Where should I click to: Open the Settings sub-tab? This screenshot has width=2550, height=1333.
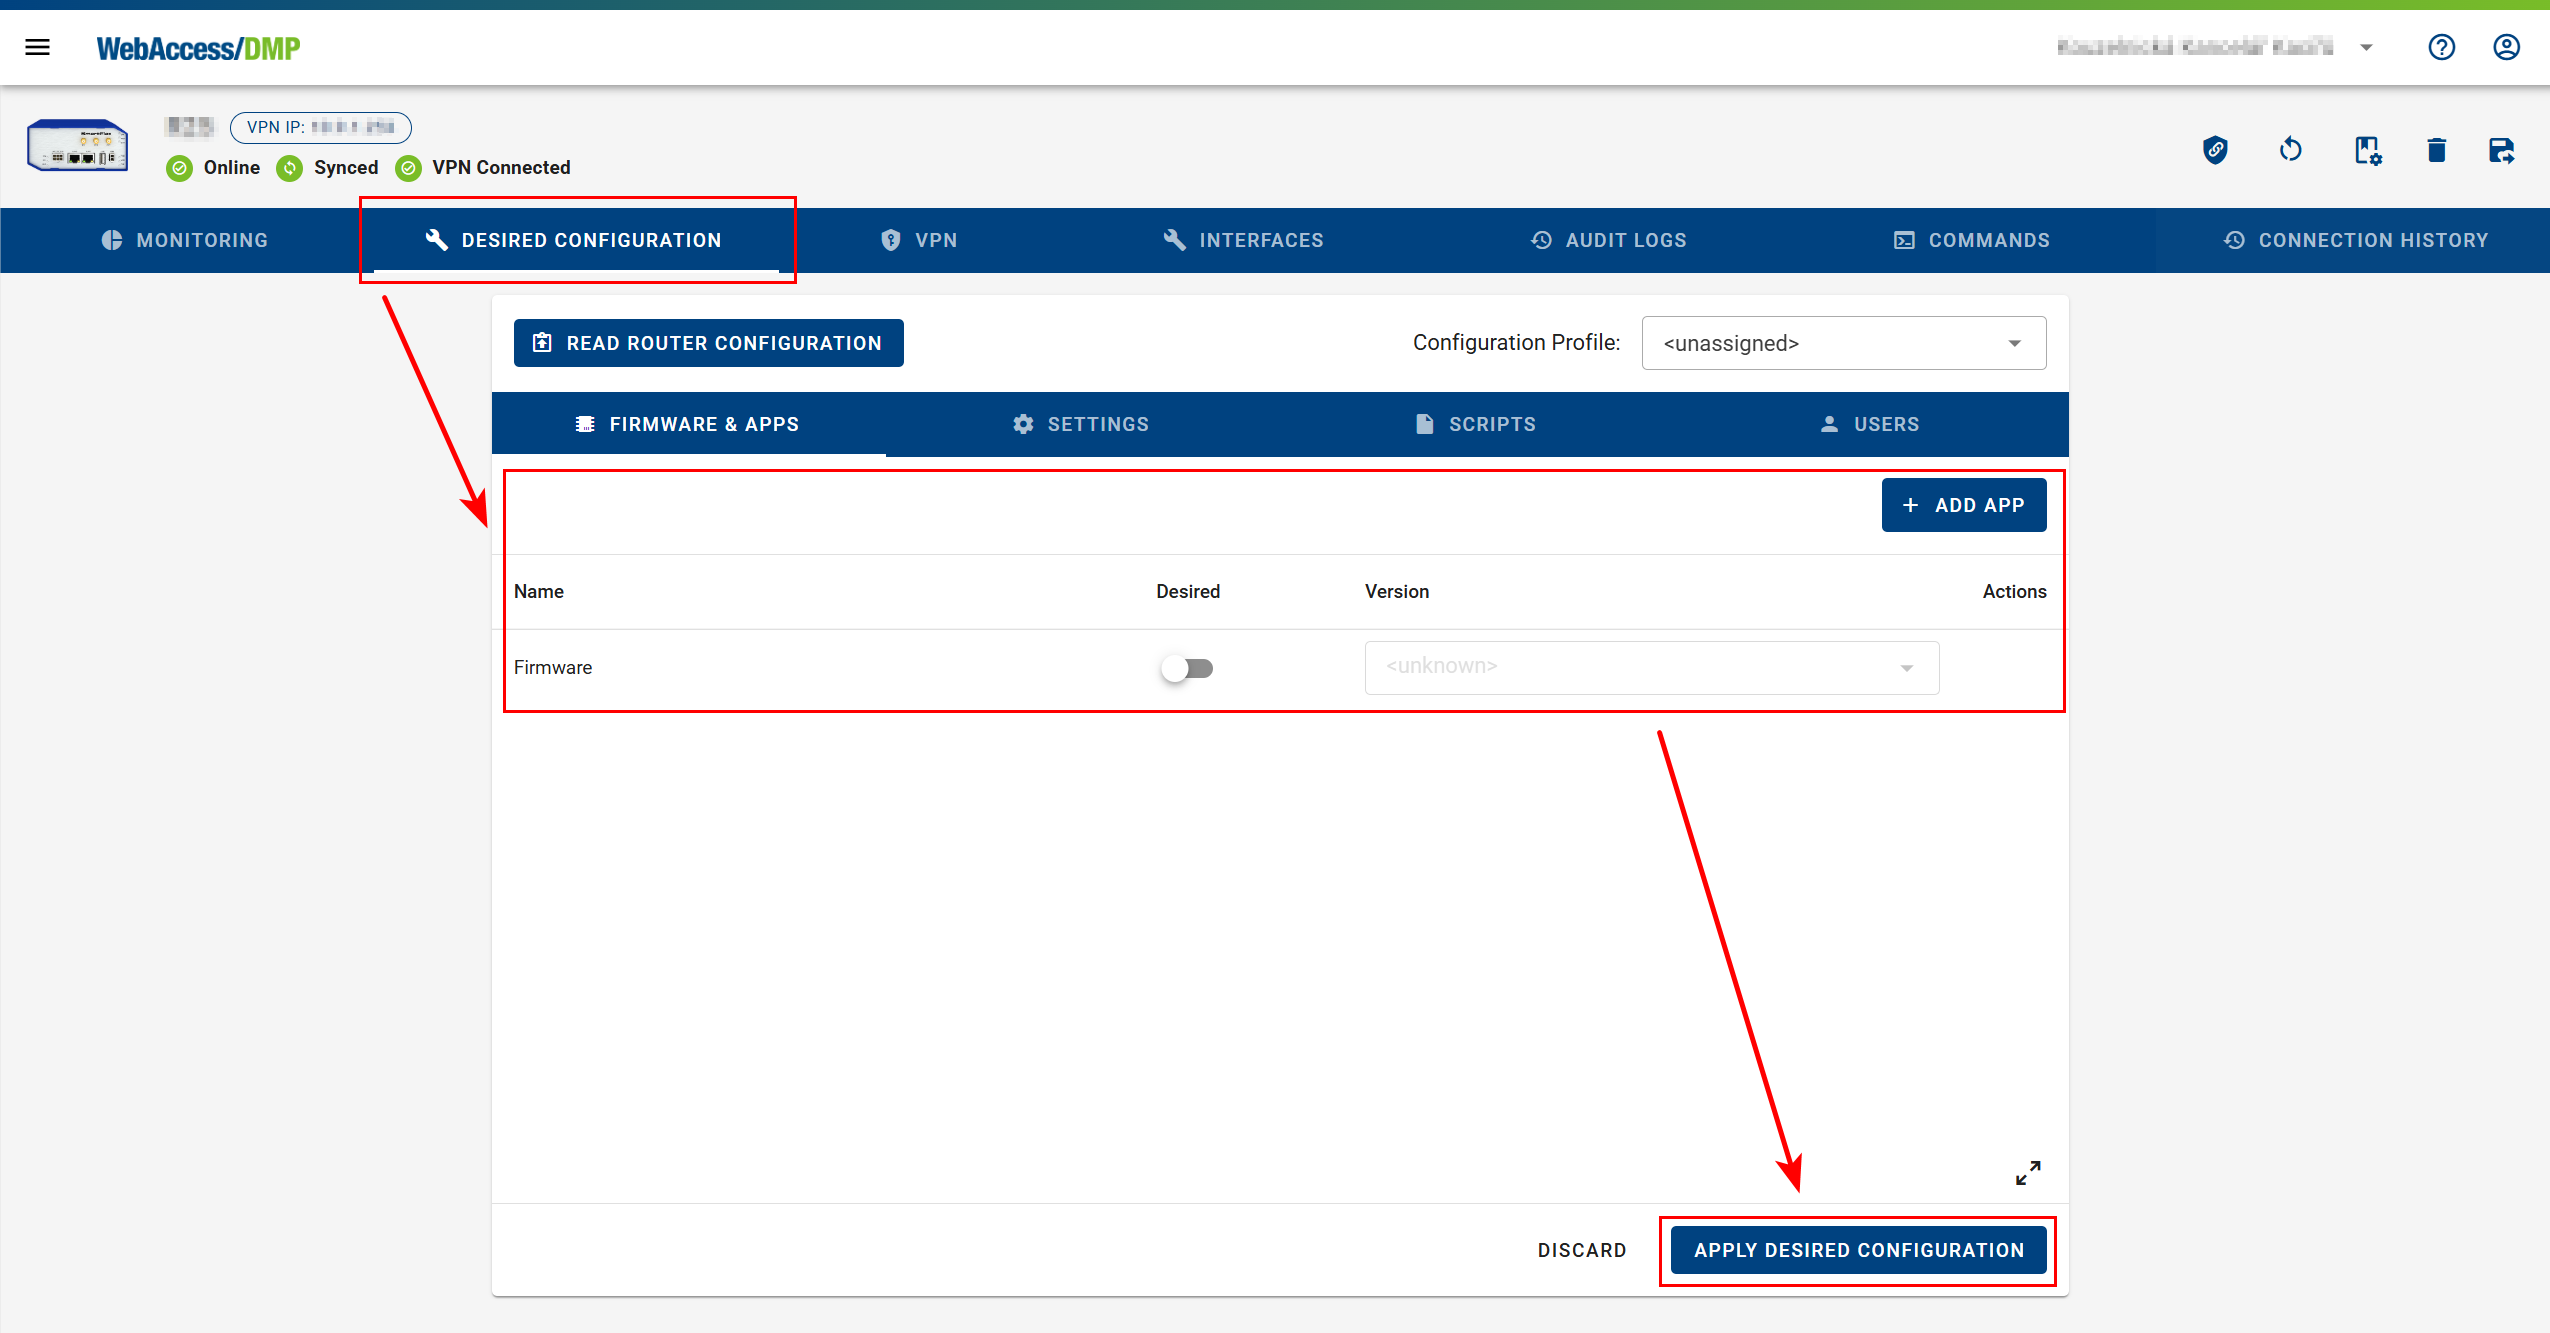pyautogui.click(x=1080, y=424)
